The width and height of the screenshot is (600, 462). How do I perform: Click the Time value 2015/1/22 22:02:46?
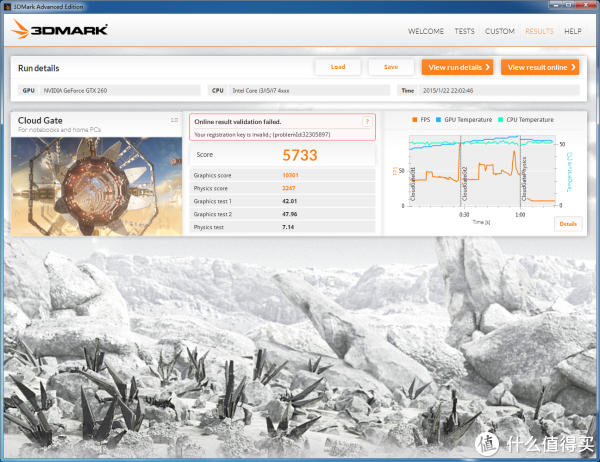point(448,91)
